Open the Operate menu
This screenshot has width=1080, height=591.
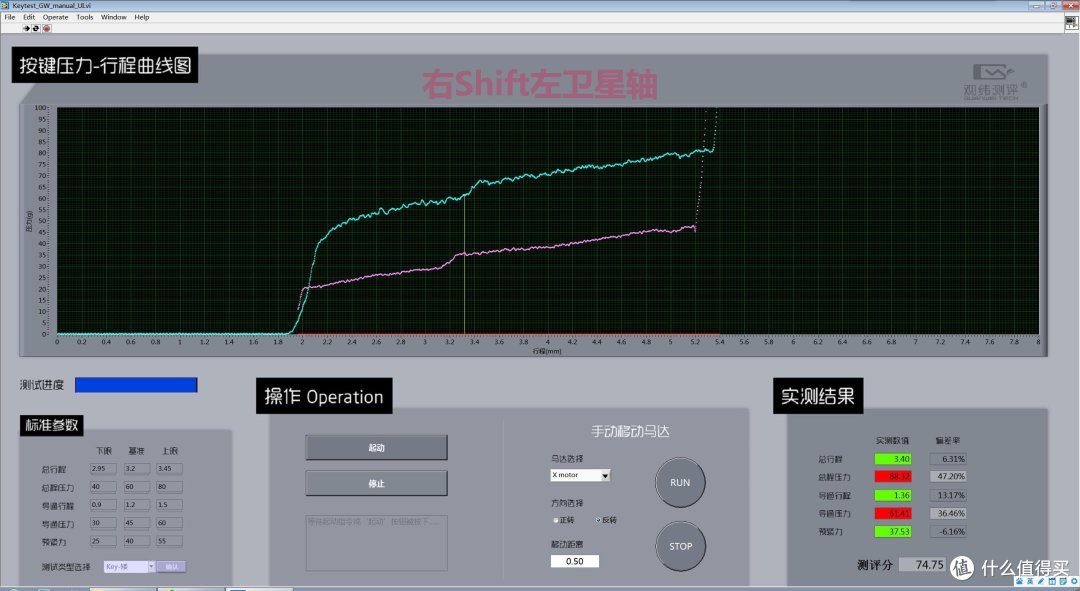[x=55, y=17]
